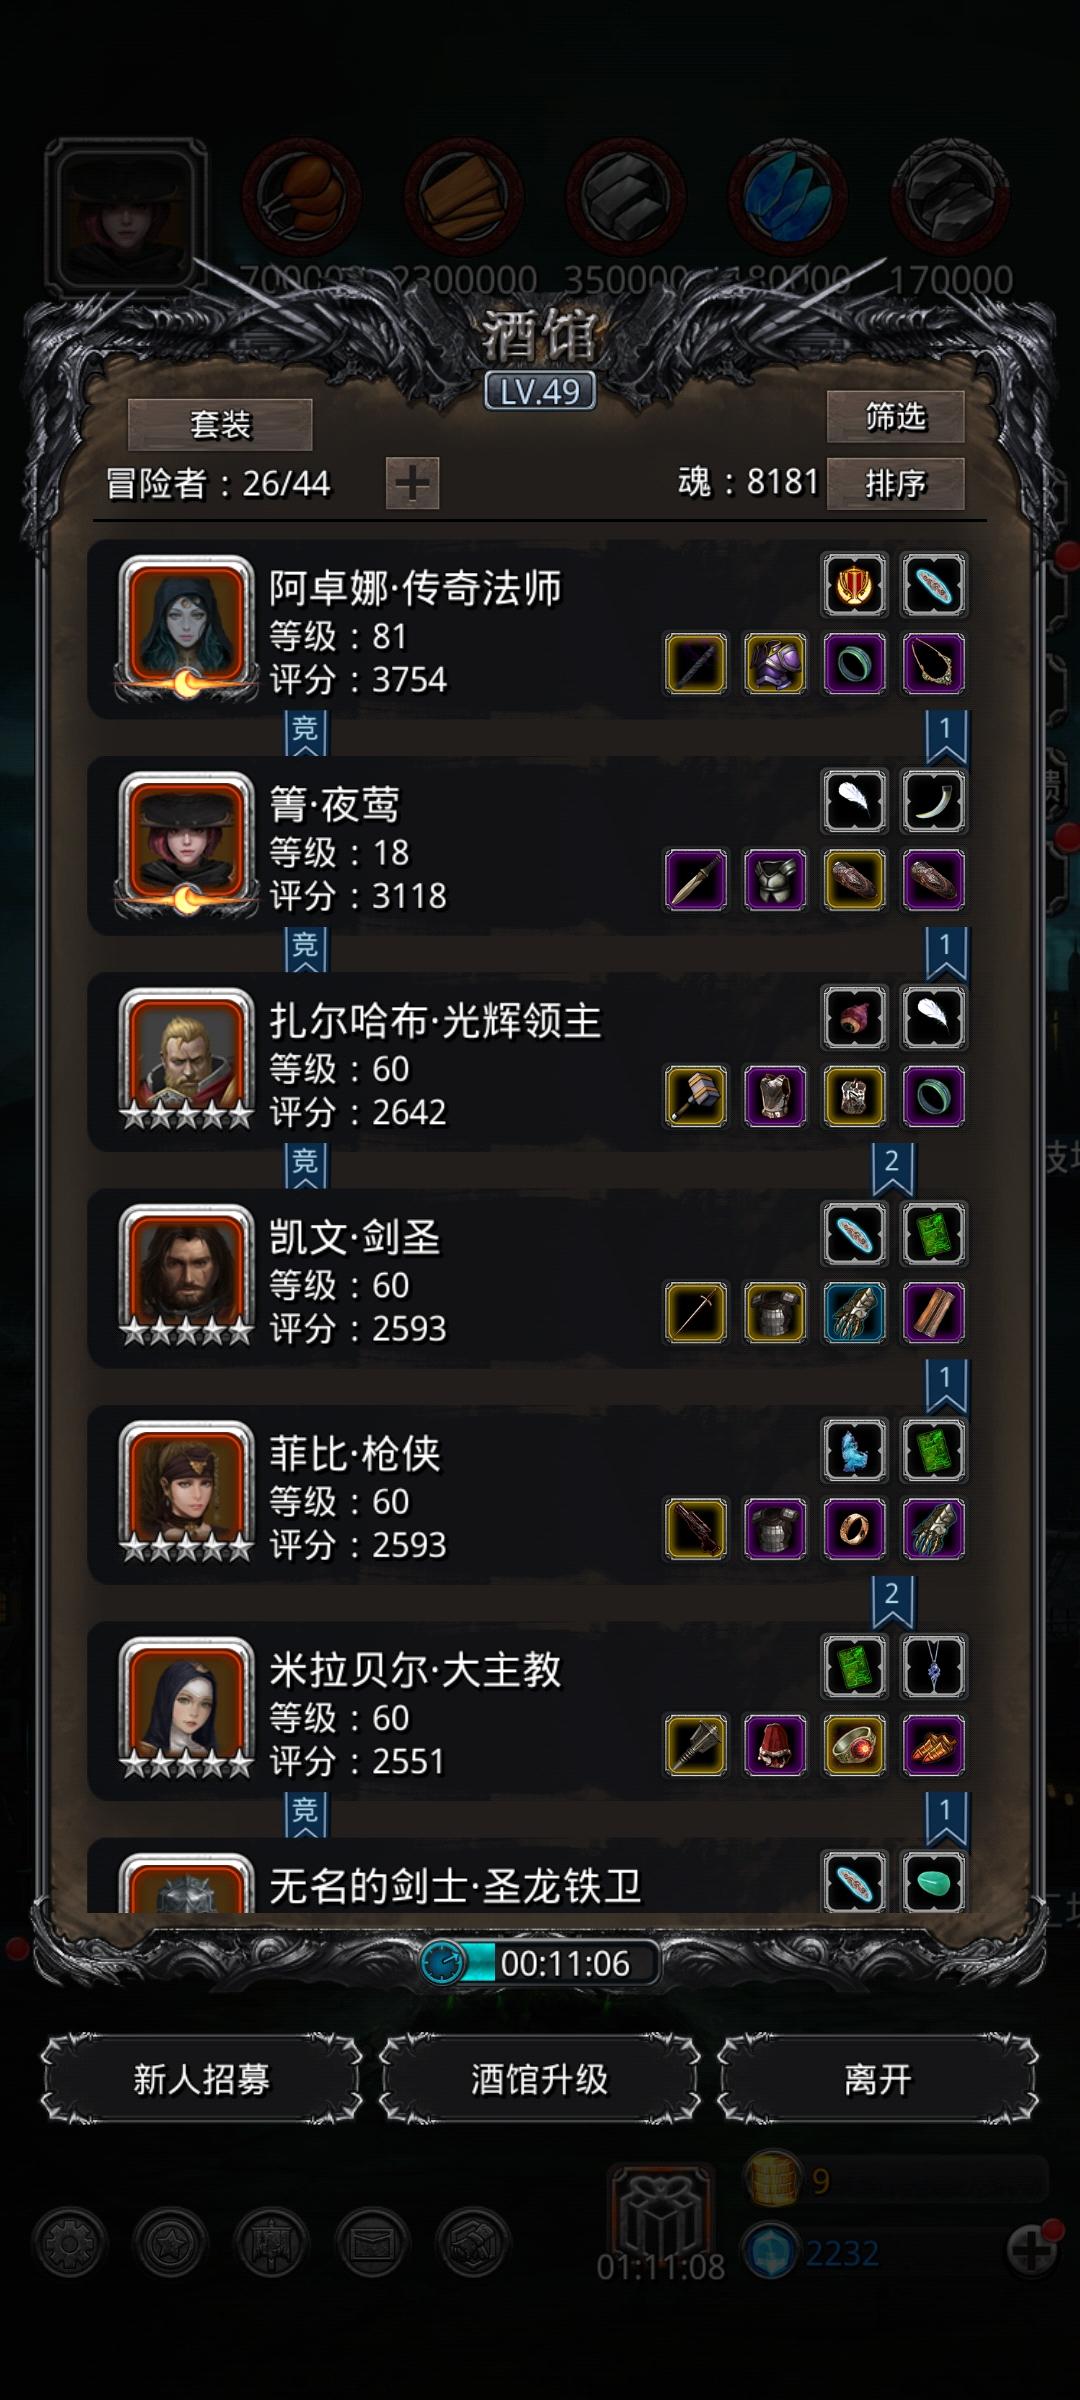The height and width of the screenshot is (2400, 1080).
Task: Open the 筛选 filter options
Action: pyautogui.click(x=895, y=416)
